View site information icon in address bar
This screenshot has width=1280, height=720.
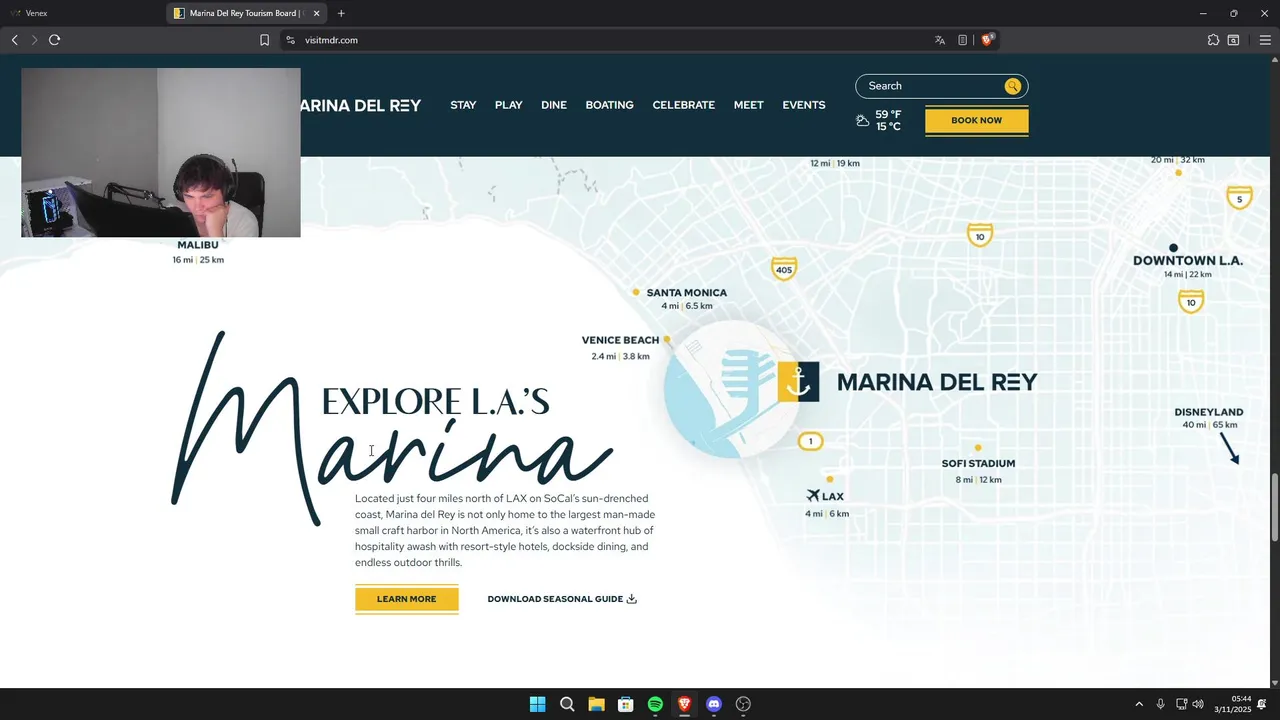point(290,40)
